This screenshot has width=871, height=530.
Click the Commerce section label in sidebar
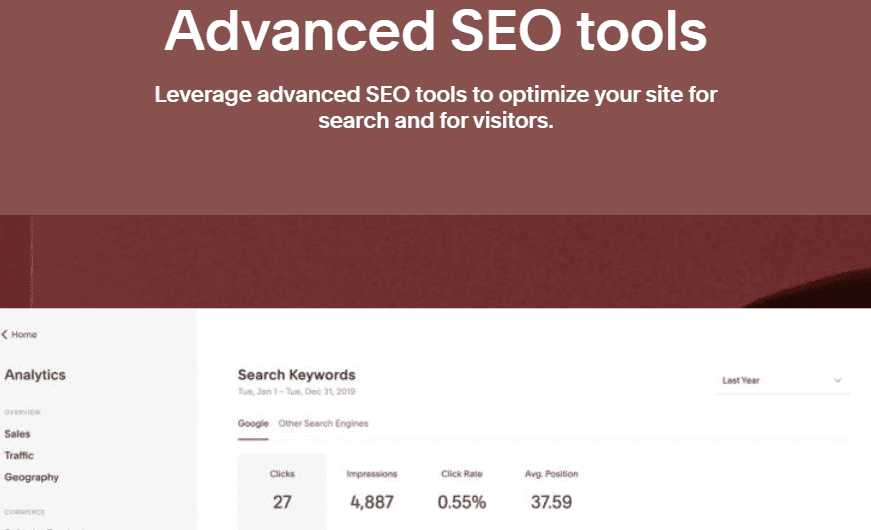(x=24, y=512)
